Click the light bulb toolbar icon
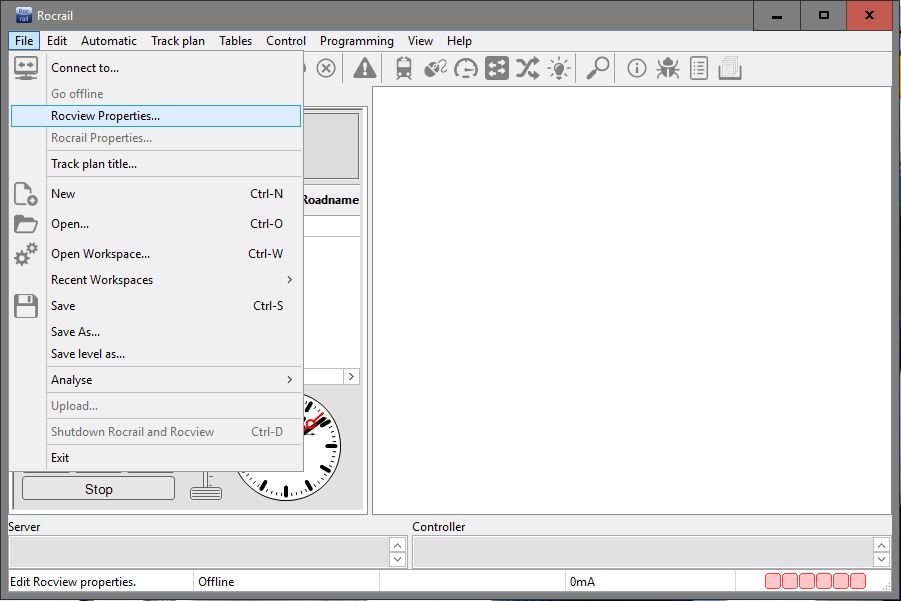901x601 pixels. [x=559, y=68]
